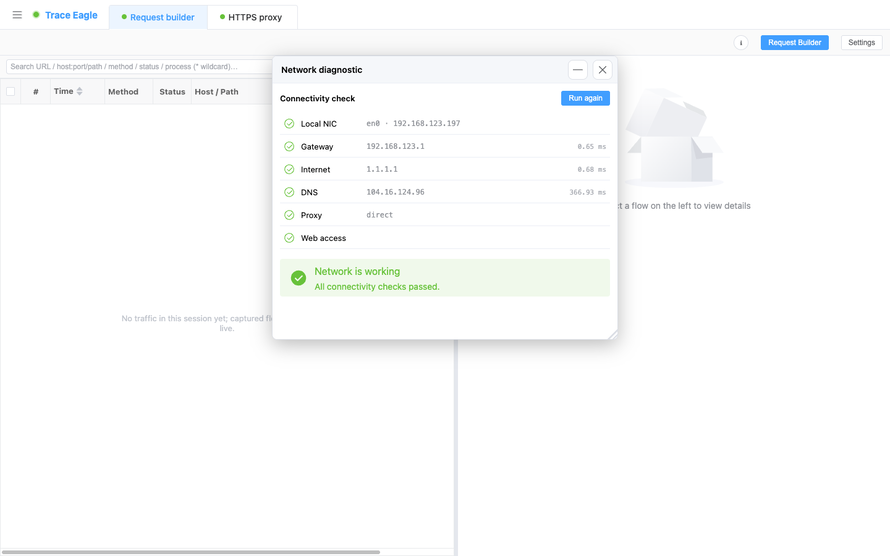Screen dimensions: 890x556
Task: Select the Internet address 1.1.1.1
Action: 382,169
